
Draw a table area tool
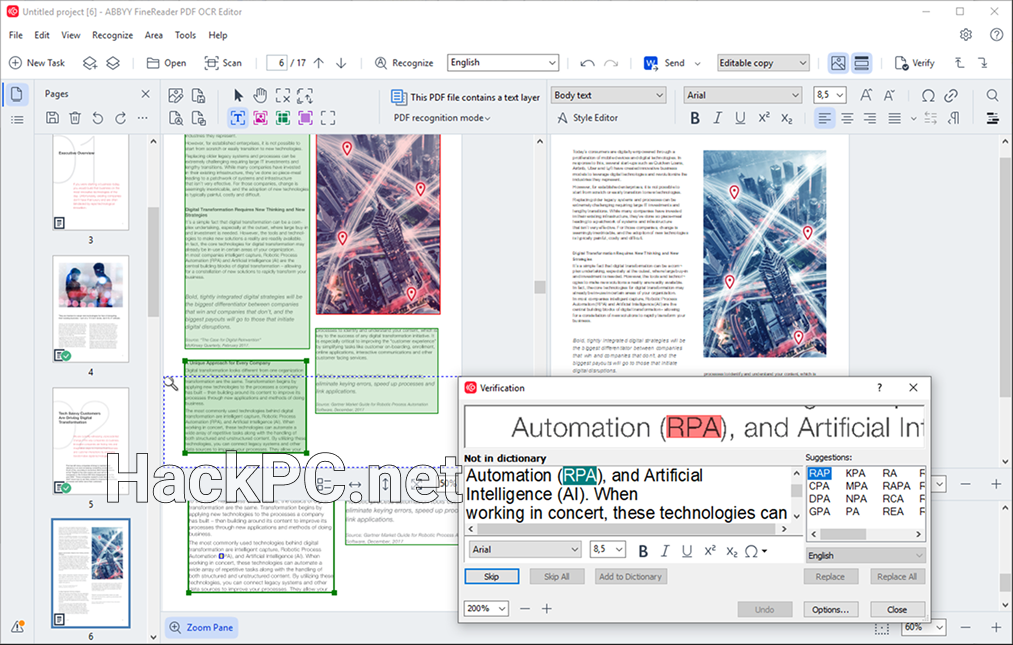[x=283, y=118]
